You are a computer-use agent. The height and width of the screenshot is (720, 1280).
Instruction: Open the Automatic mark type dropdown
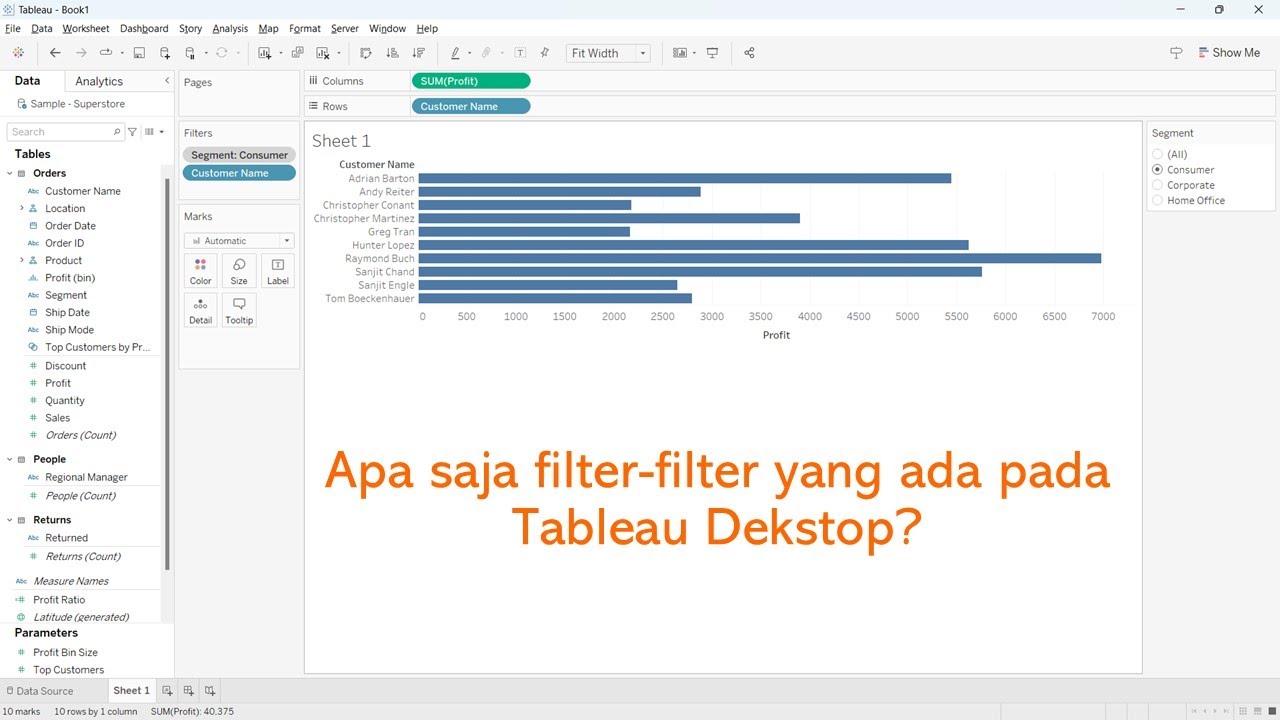pyautogui.click(x=239, y=241)
